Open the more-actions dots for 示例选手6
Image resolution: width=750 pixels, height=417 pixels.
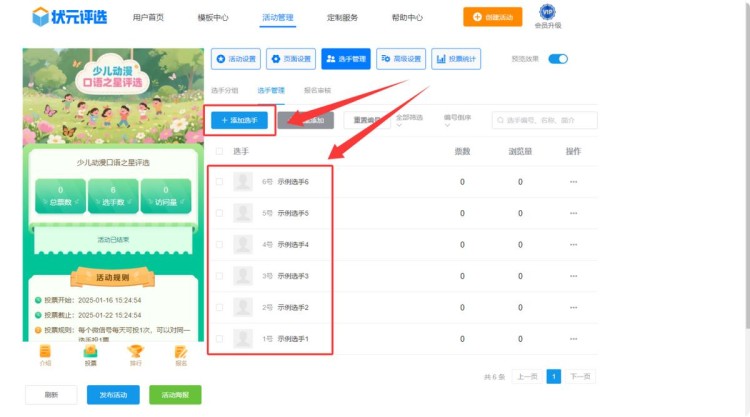pyautogui.click(x=573, y=182)
